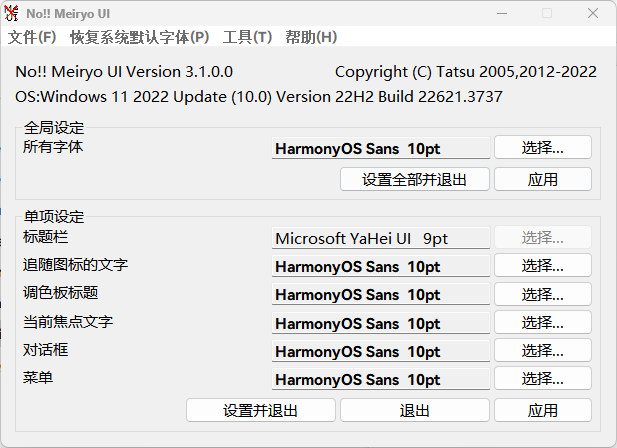
Task: Open the 恢复系统默认字体(P) menu
Action: pyautogui.click(x=139, y=37)
